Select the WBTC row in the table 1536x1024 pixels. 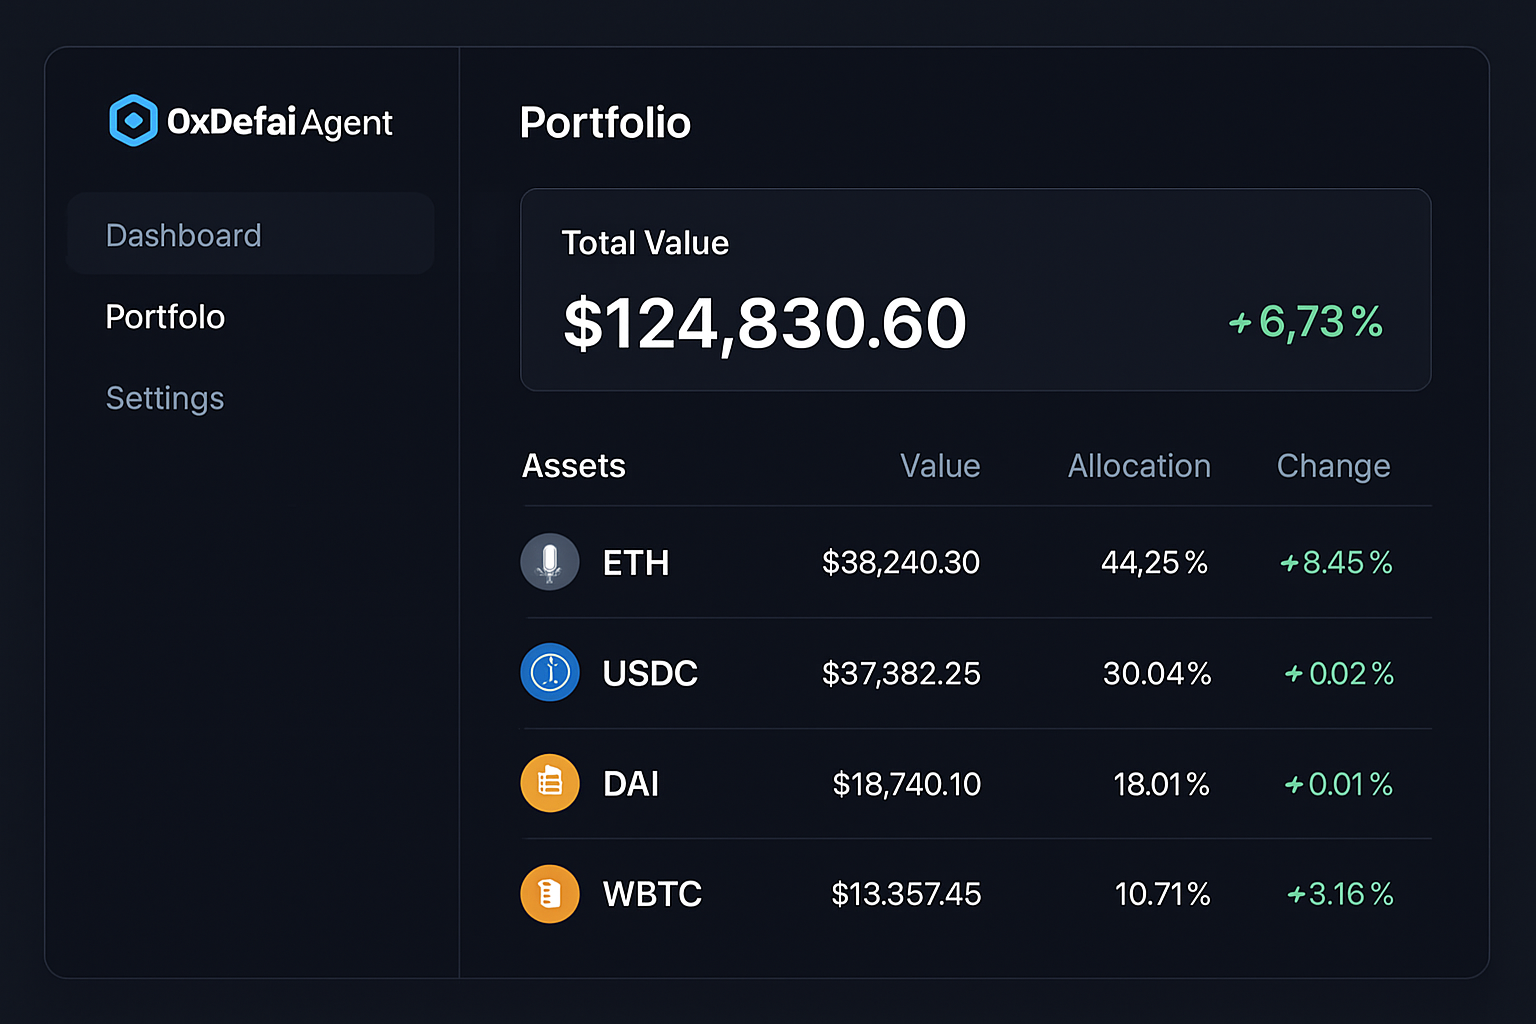coord(975,893)
